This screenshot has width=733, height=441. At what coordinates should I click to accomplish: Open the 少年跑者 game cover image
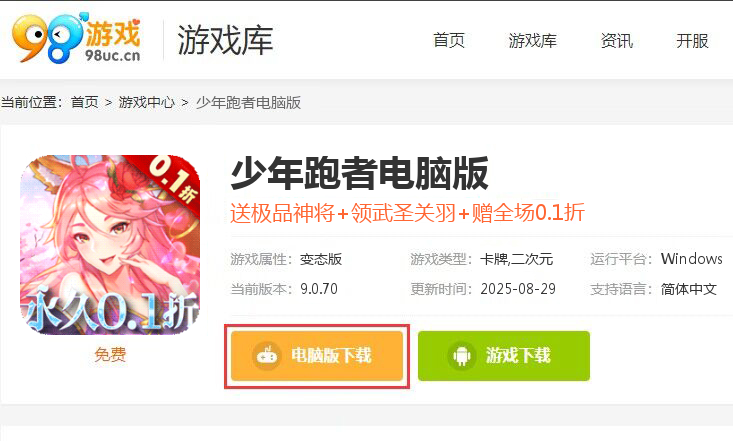coord(110,245)
